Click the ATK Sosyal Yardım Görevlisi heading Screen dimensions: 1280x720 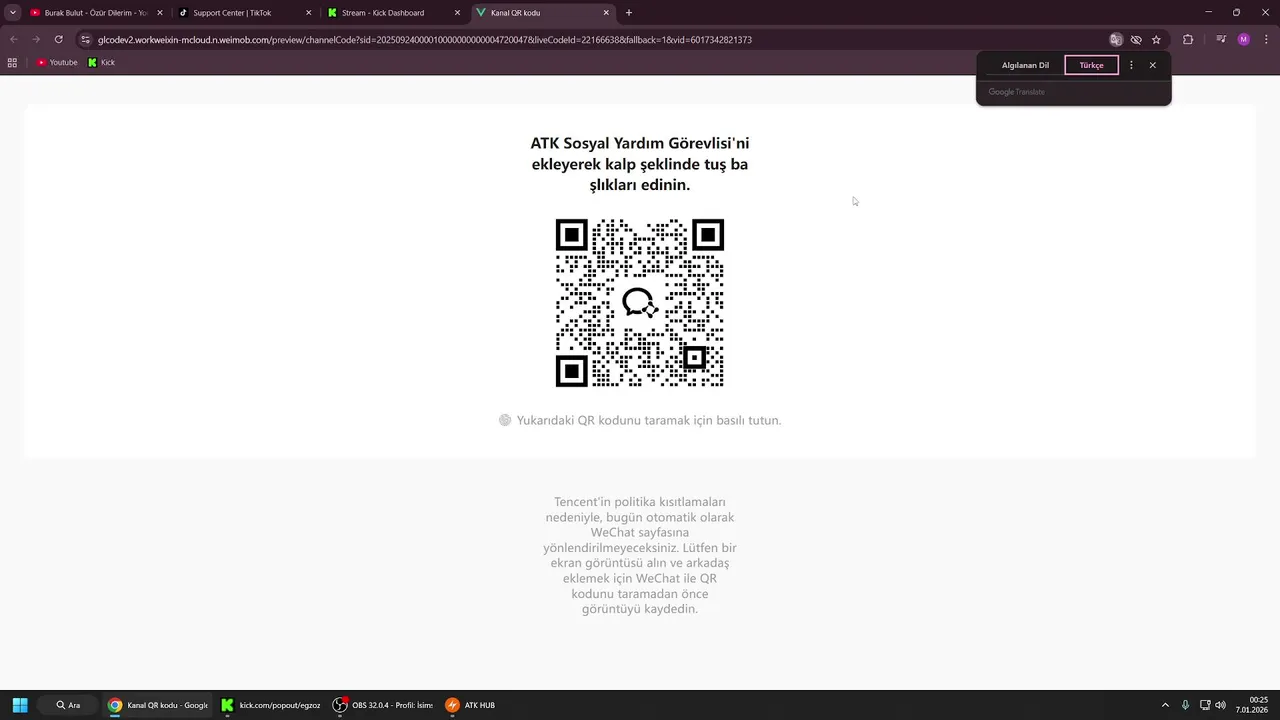pyautogui.click(x=640, y=164)
